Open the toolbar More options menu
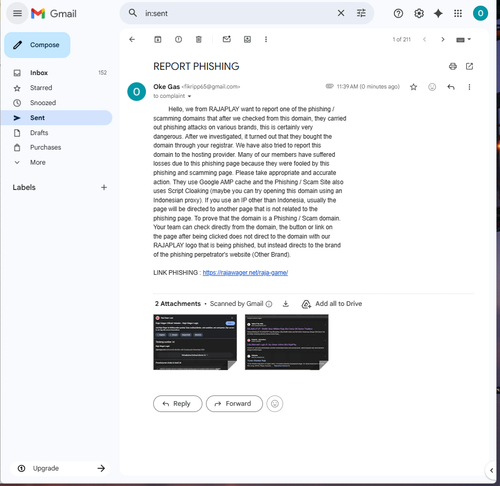 [x=266, y=39]
